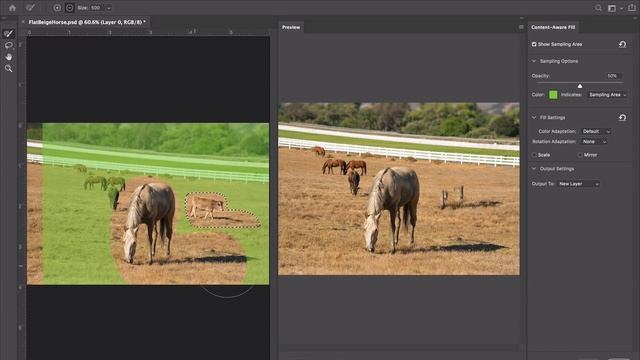Select the Content-Aware Fill panel tab
Image resolution: width=640 pixels, height=360 pixels.
[553, 27]
